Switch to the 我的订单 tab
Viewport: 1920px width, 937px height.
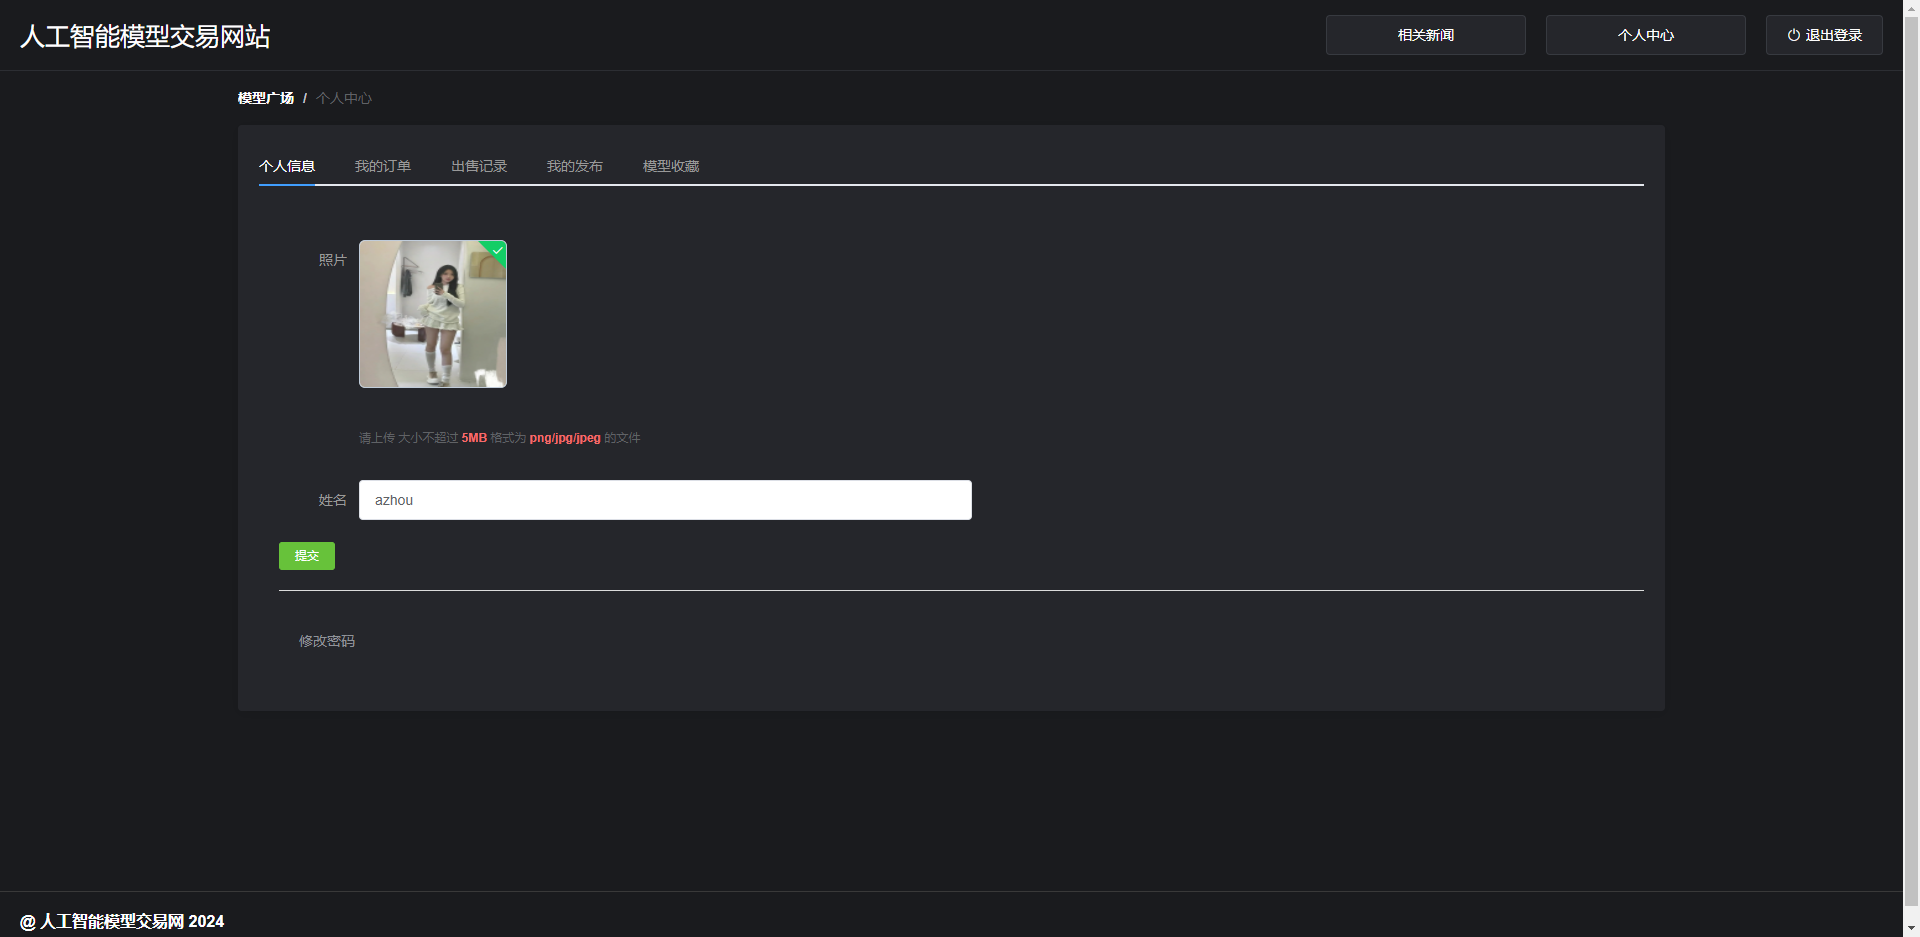pyautogui.click(x=382, y=166)
